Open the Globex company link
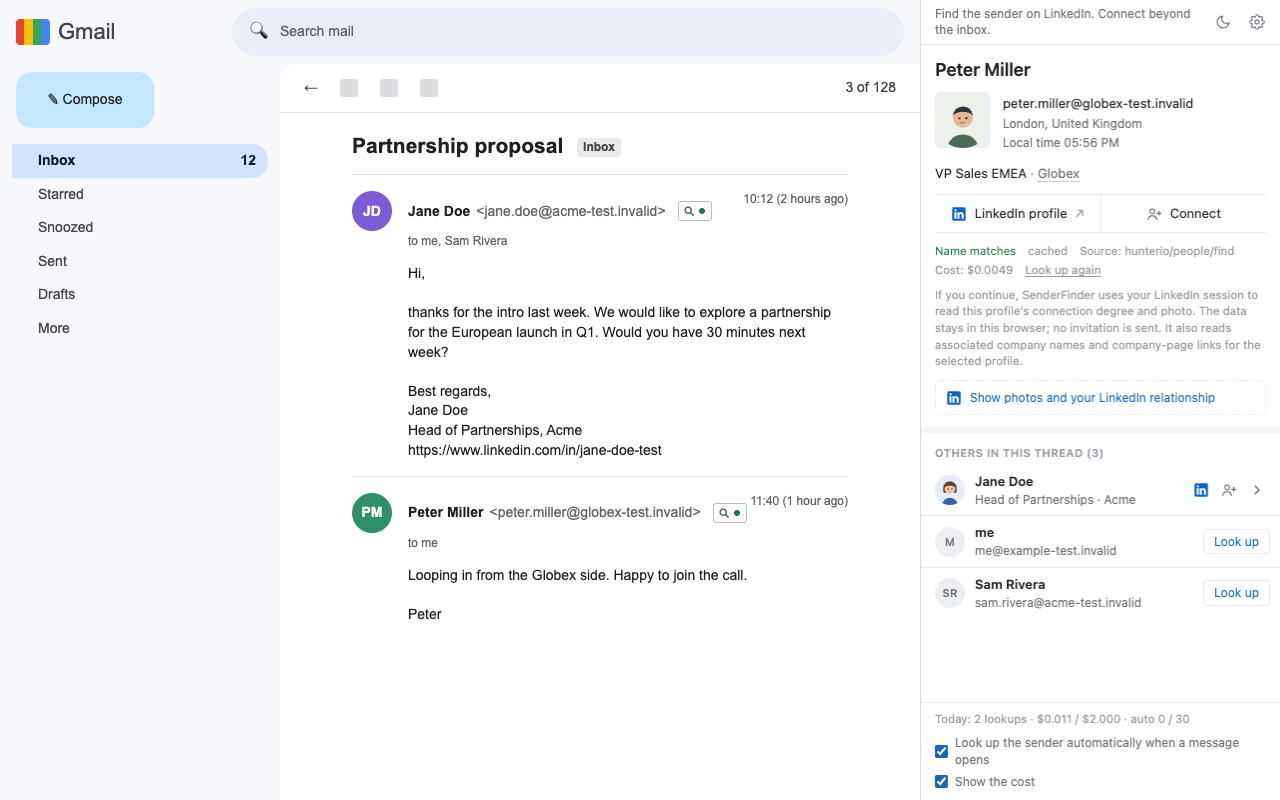The width and height of the screenshot is (1280, 800). click(x=1058, y=174)
